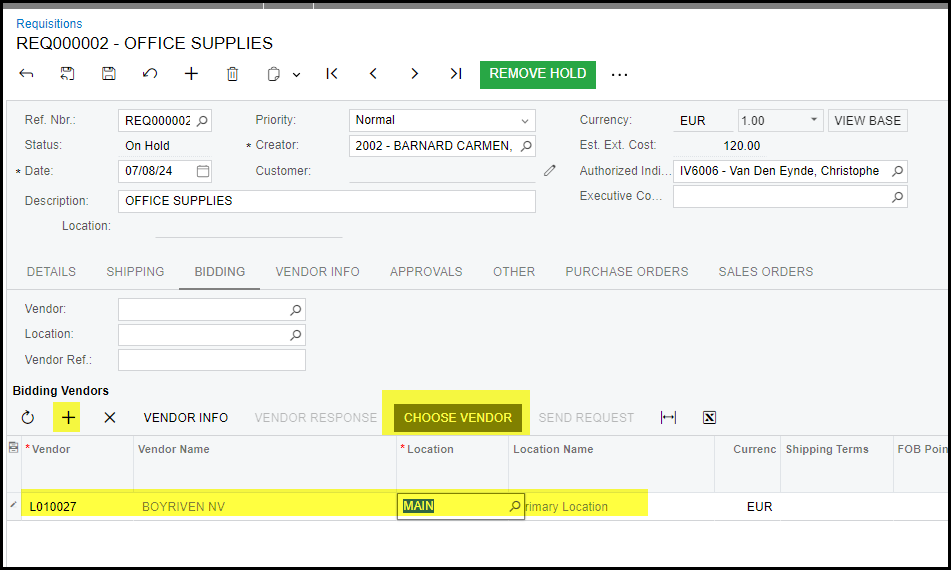Open the Requisitions breadcrumb link
The image size is (951, 570).
[x=49, y=24]
